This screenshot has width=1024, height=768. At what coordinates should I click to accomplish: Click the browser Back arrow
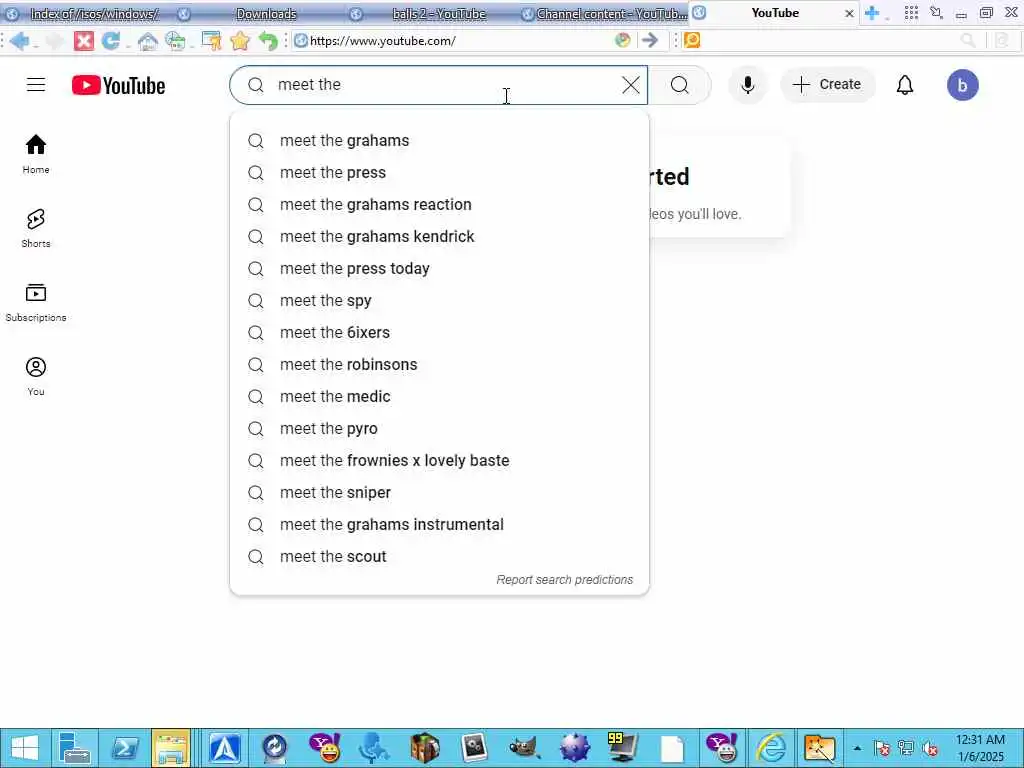[19, 41]
